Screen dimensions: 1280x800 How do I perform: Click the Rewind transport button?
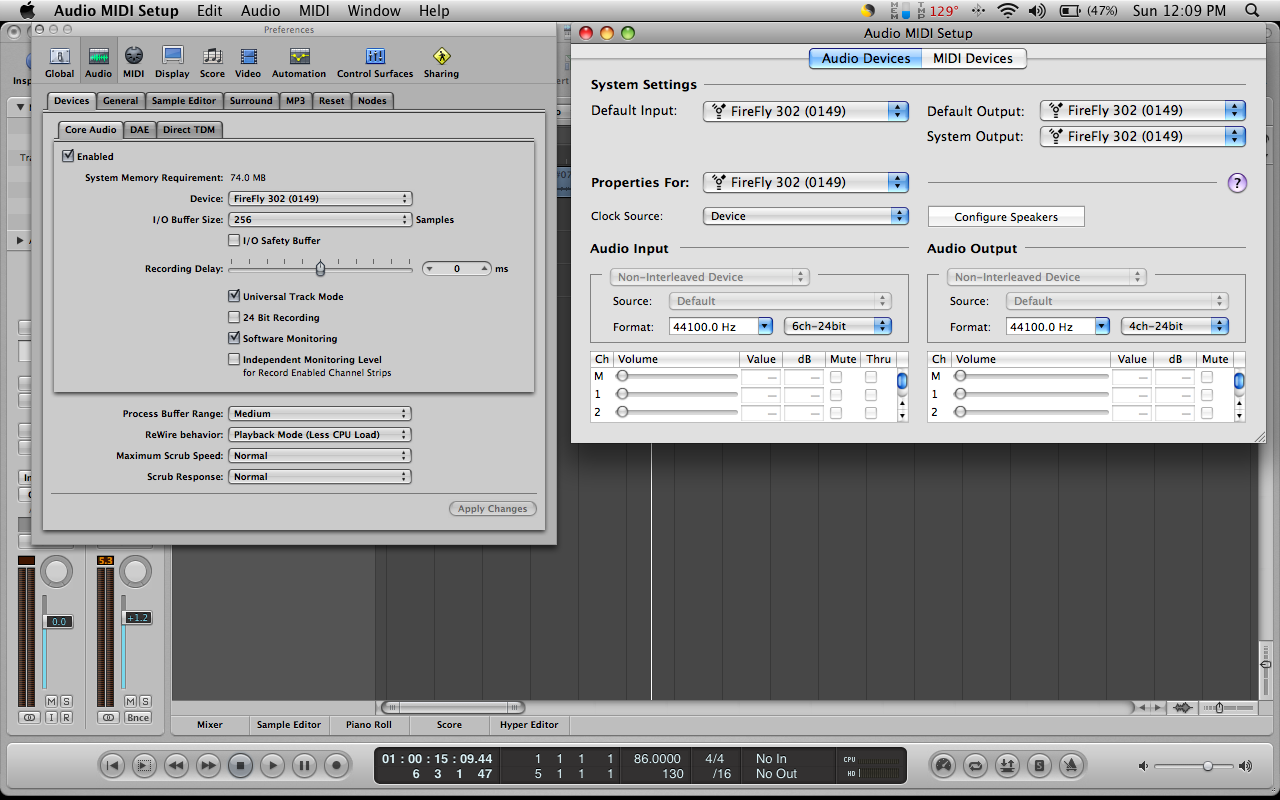(176, 766)
